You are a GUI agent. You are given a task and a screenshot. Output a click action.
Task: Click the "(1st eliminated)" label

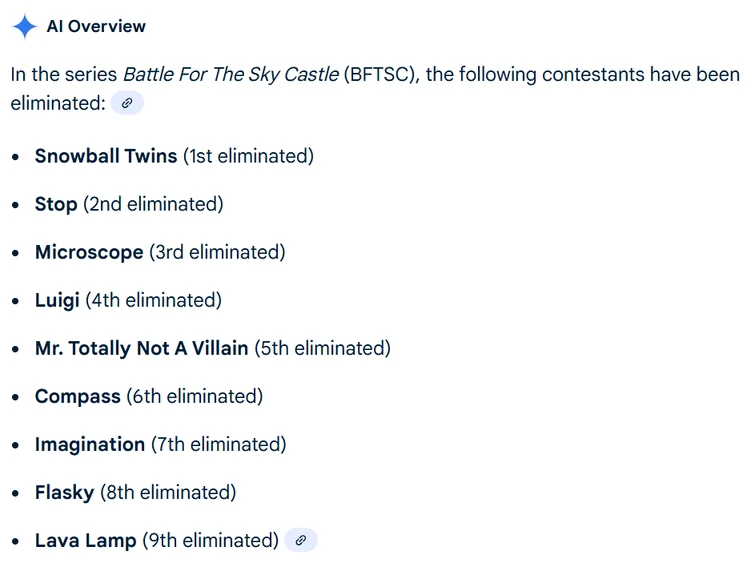click(x=248, y=156)
